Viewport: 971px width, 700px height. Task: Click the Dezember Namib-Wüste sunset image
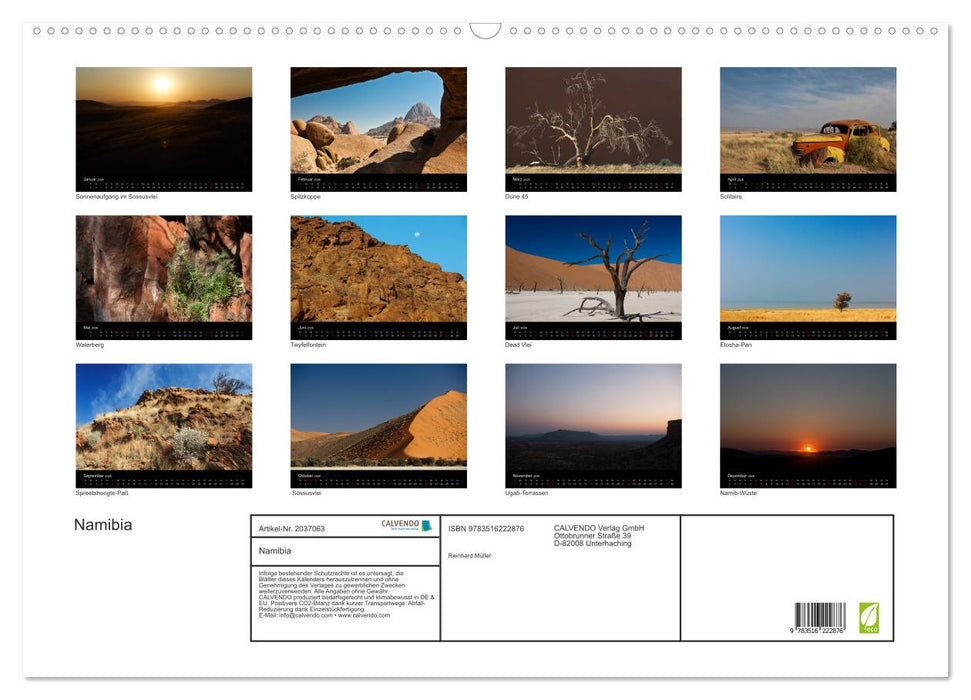click(807, 423)
